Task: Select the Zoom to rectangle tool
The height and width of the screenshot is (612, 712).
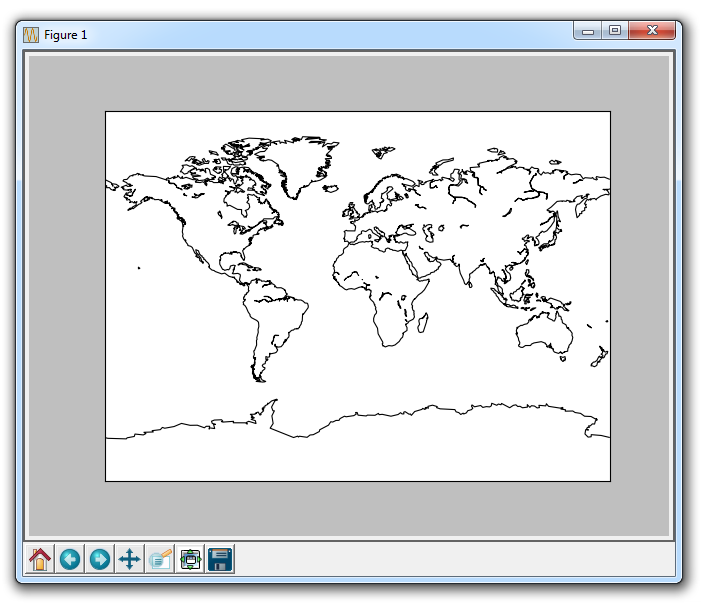Action: (x=160, y=559)
